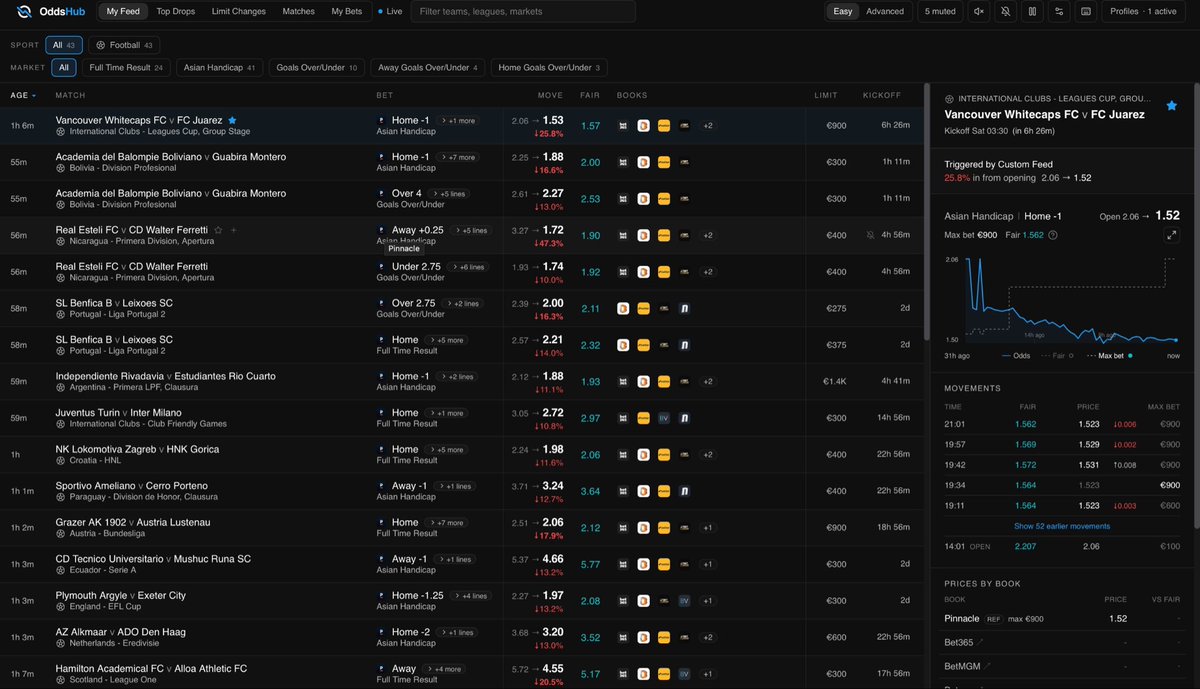Toggle the Max bet series in legend
This screenshot has width=1200, height=689.
point(1109,355)
